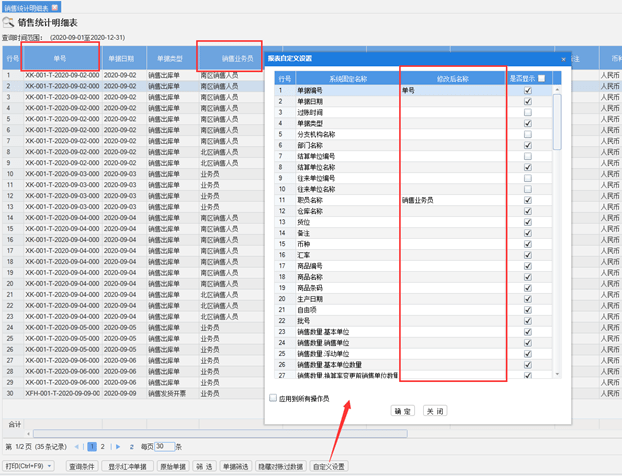Open the 查询条件 bottom toolbar item

click(82, 466)
